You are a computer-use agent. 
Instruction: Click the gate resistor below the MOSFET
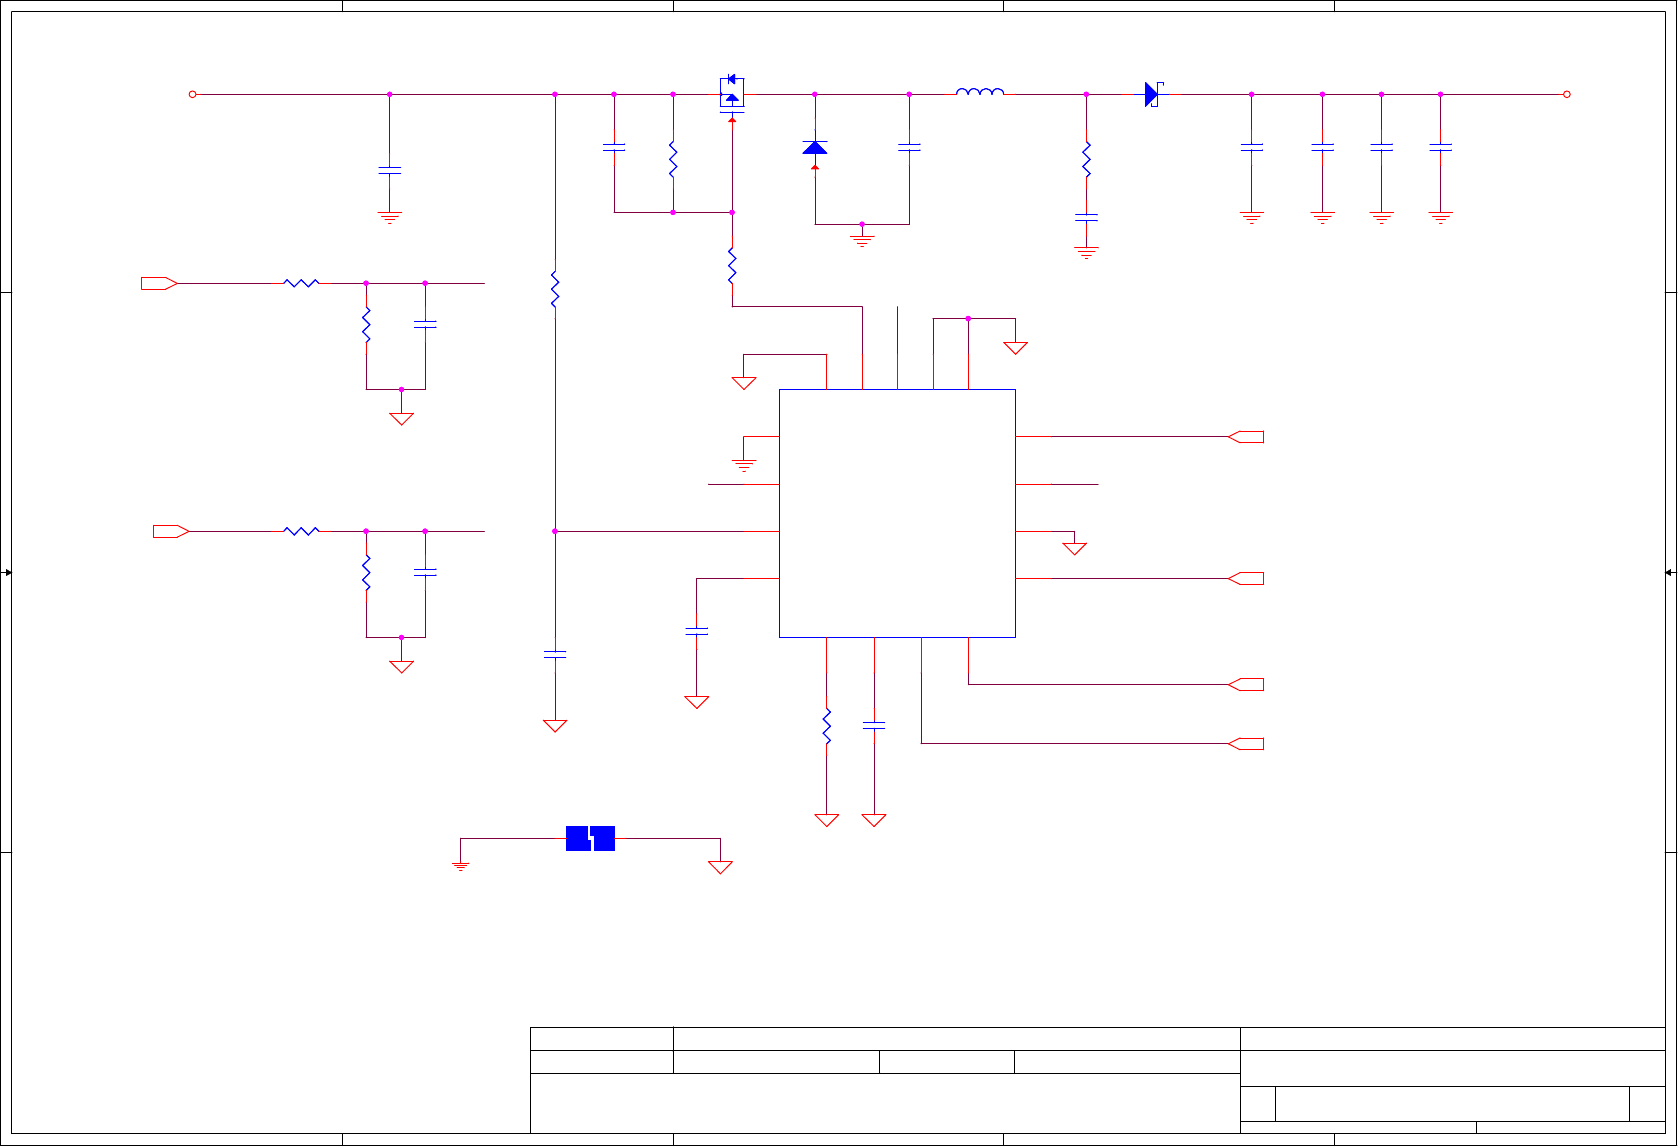(x=732, y=266)
